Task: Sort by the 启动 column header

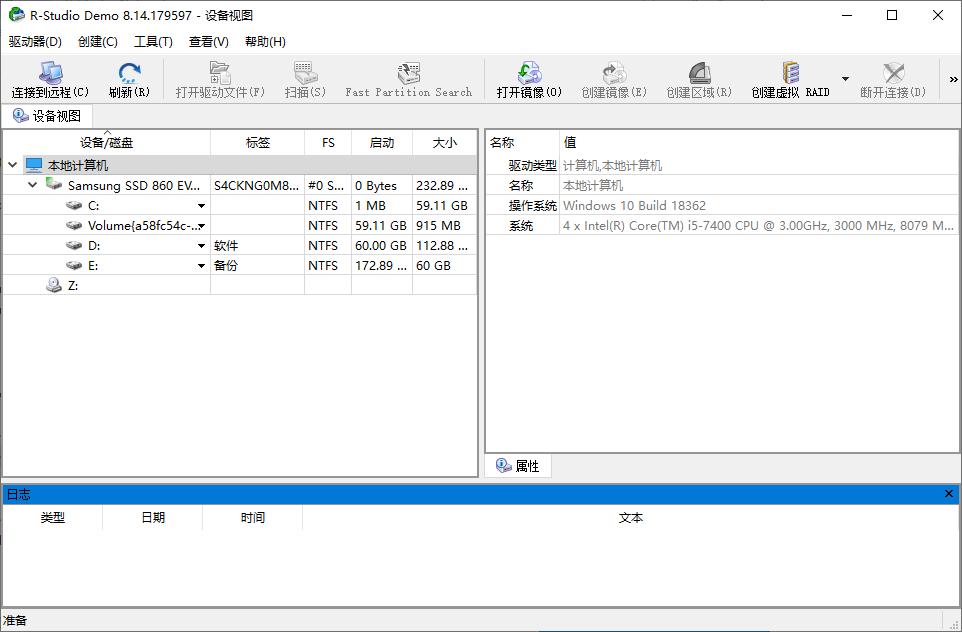Action: pos(382,142)
